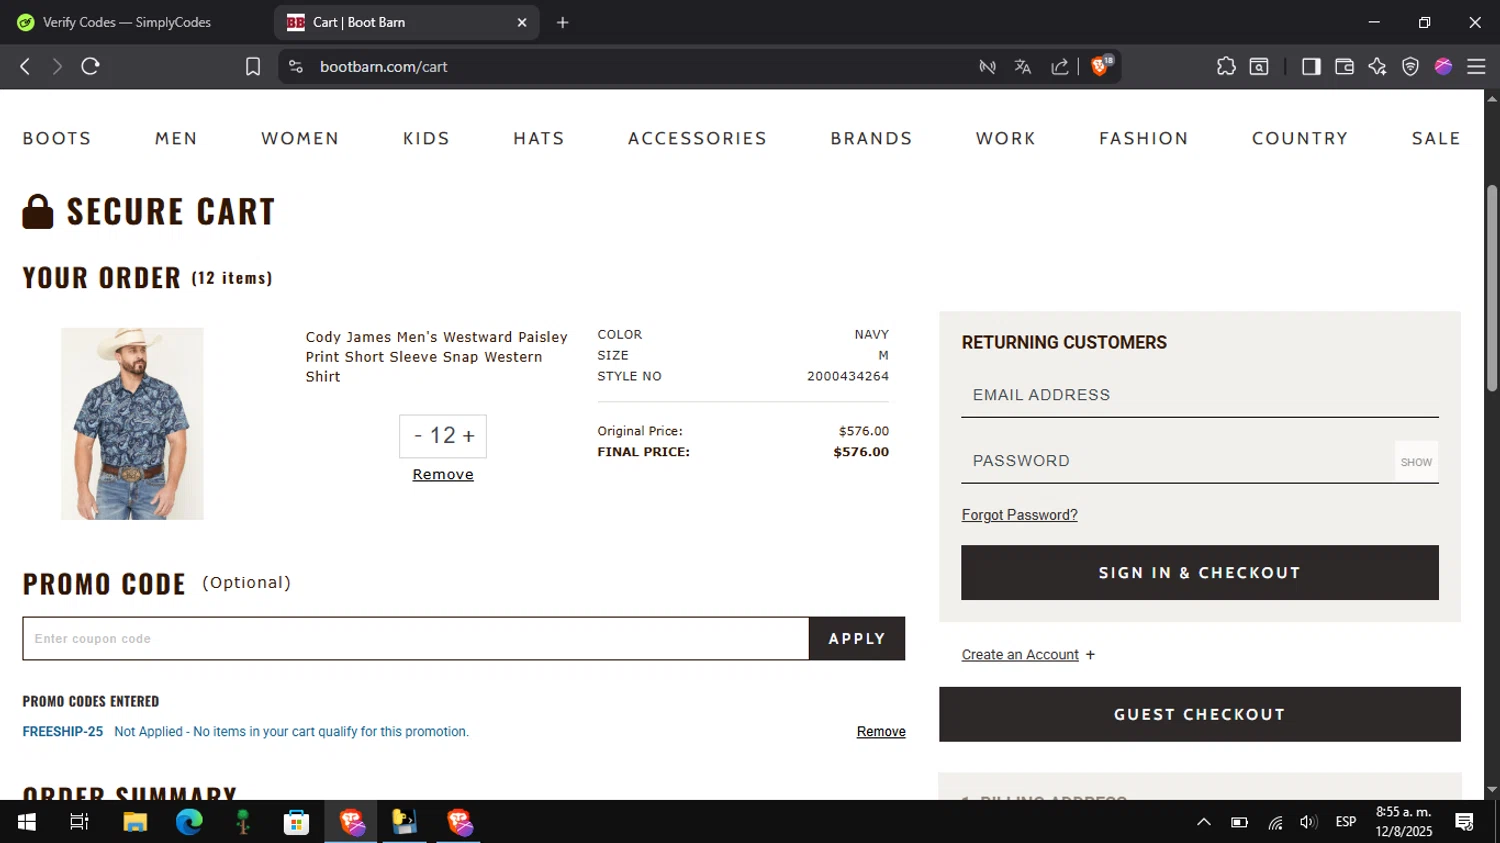
Task: Bookmark this page icon
Action: (253, 66)
